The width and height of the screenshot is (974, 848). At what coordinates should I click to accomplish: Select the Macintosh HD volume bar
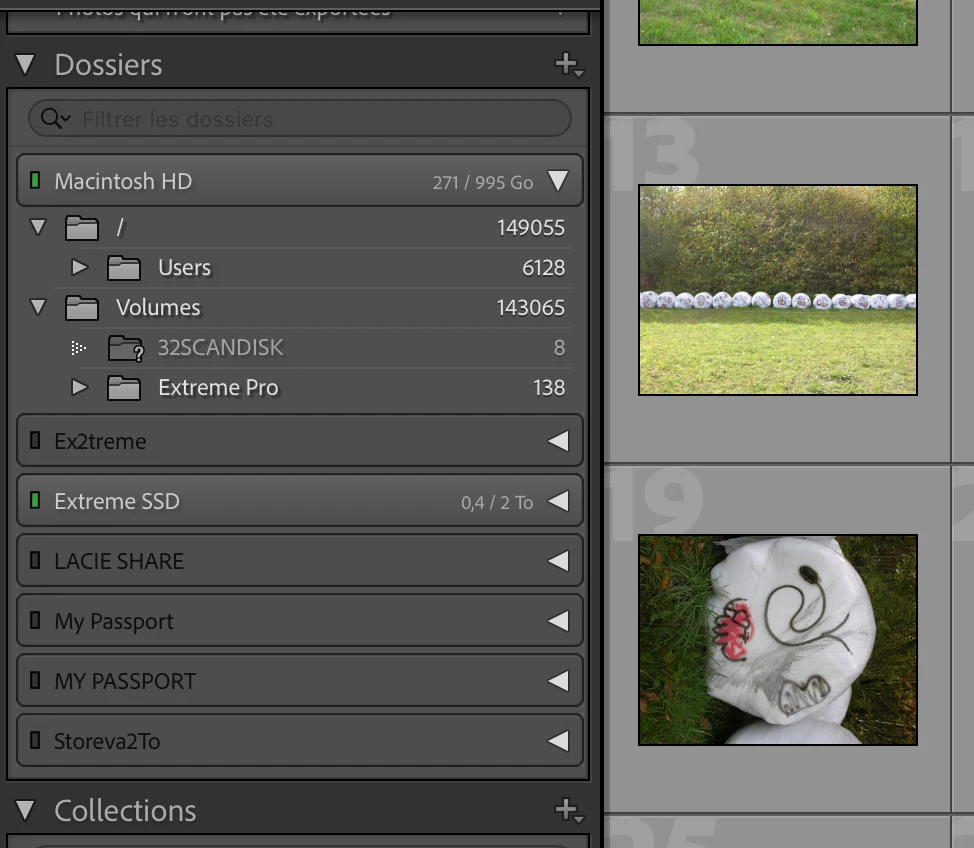click(299, 181)
